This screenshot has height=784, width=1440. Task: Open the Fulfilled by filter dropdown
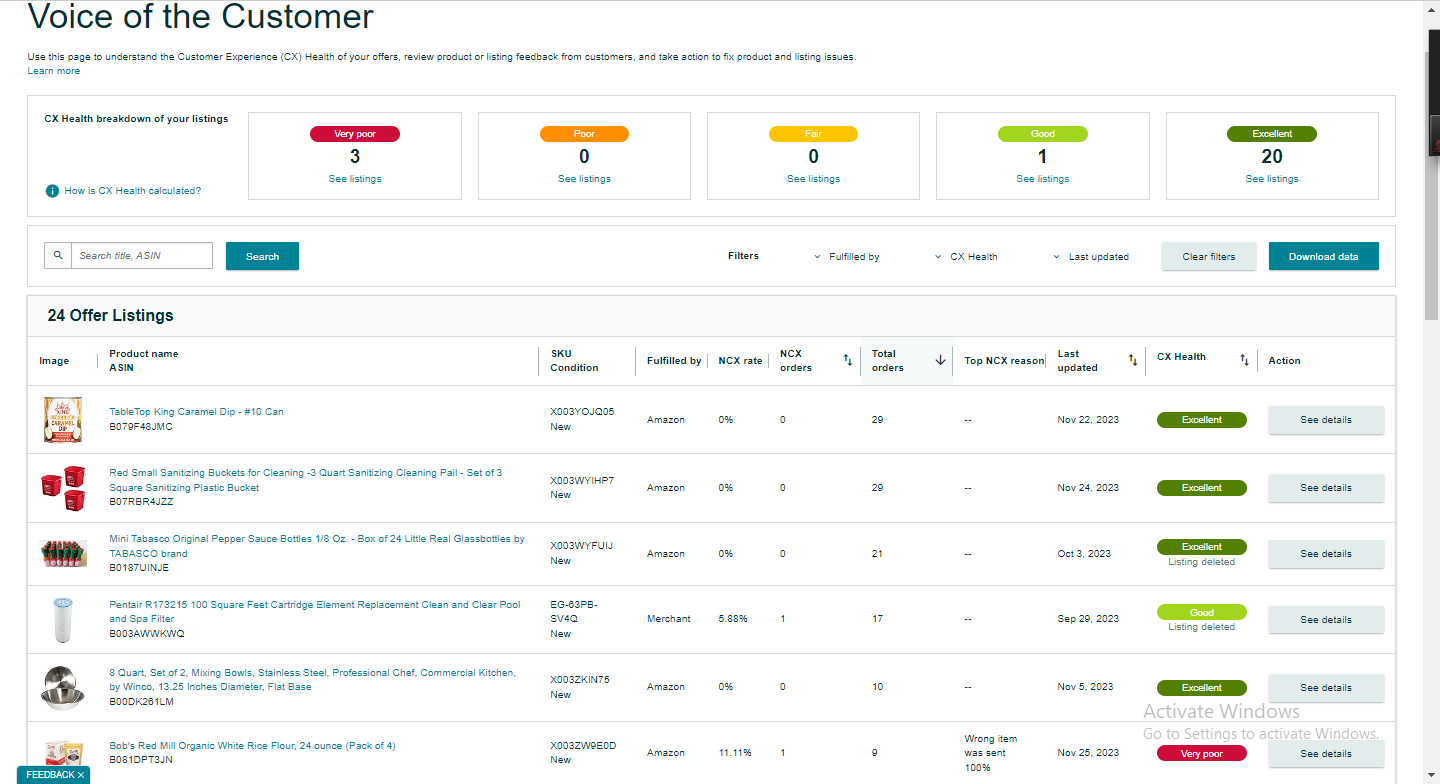[x=847, y=257]
